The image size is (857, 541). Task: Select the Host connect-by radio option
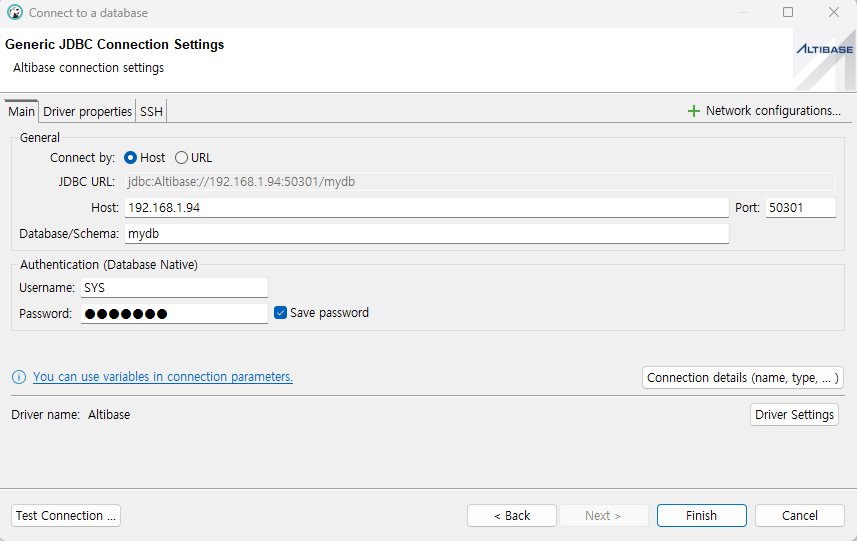[131, 158]
